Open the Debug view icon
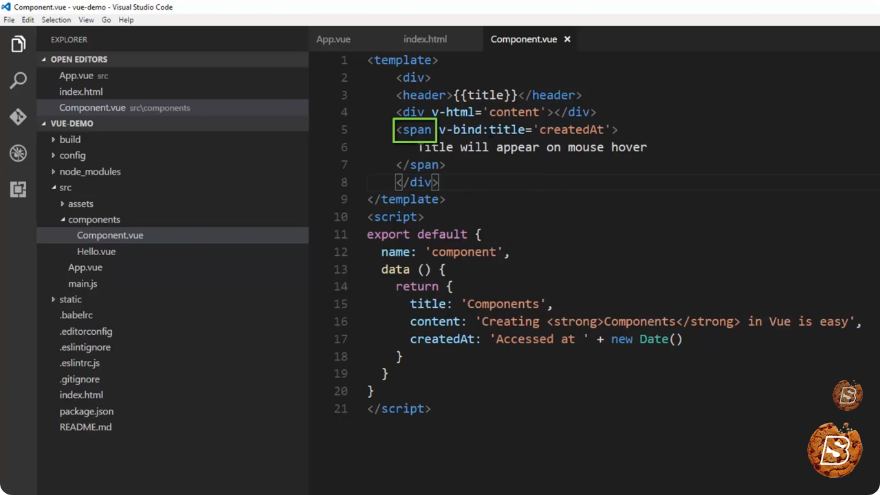Image resolution: width=880 pixels, height=495 pixels. pyautogui.click(x=18, y=153)
